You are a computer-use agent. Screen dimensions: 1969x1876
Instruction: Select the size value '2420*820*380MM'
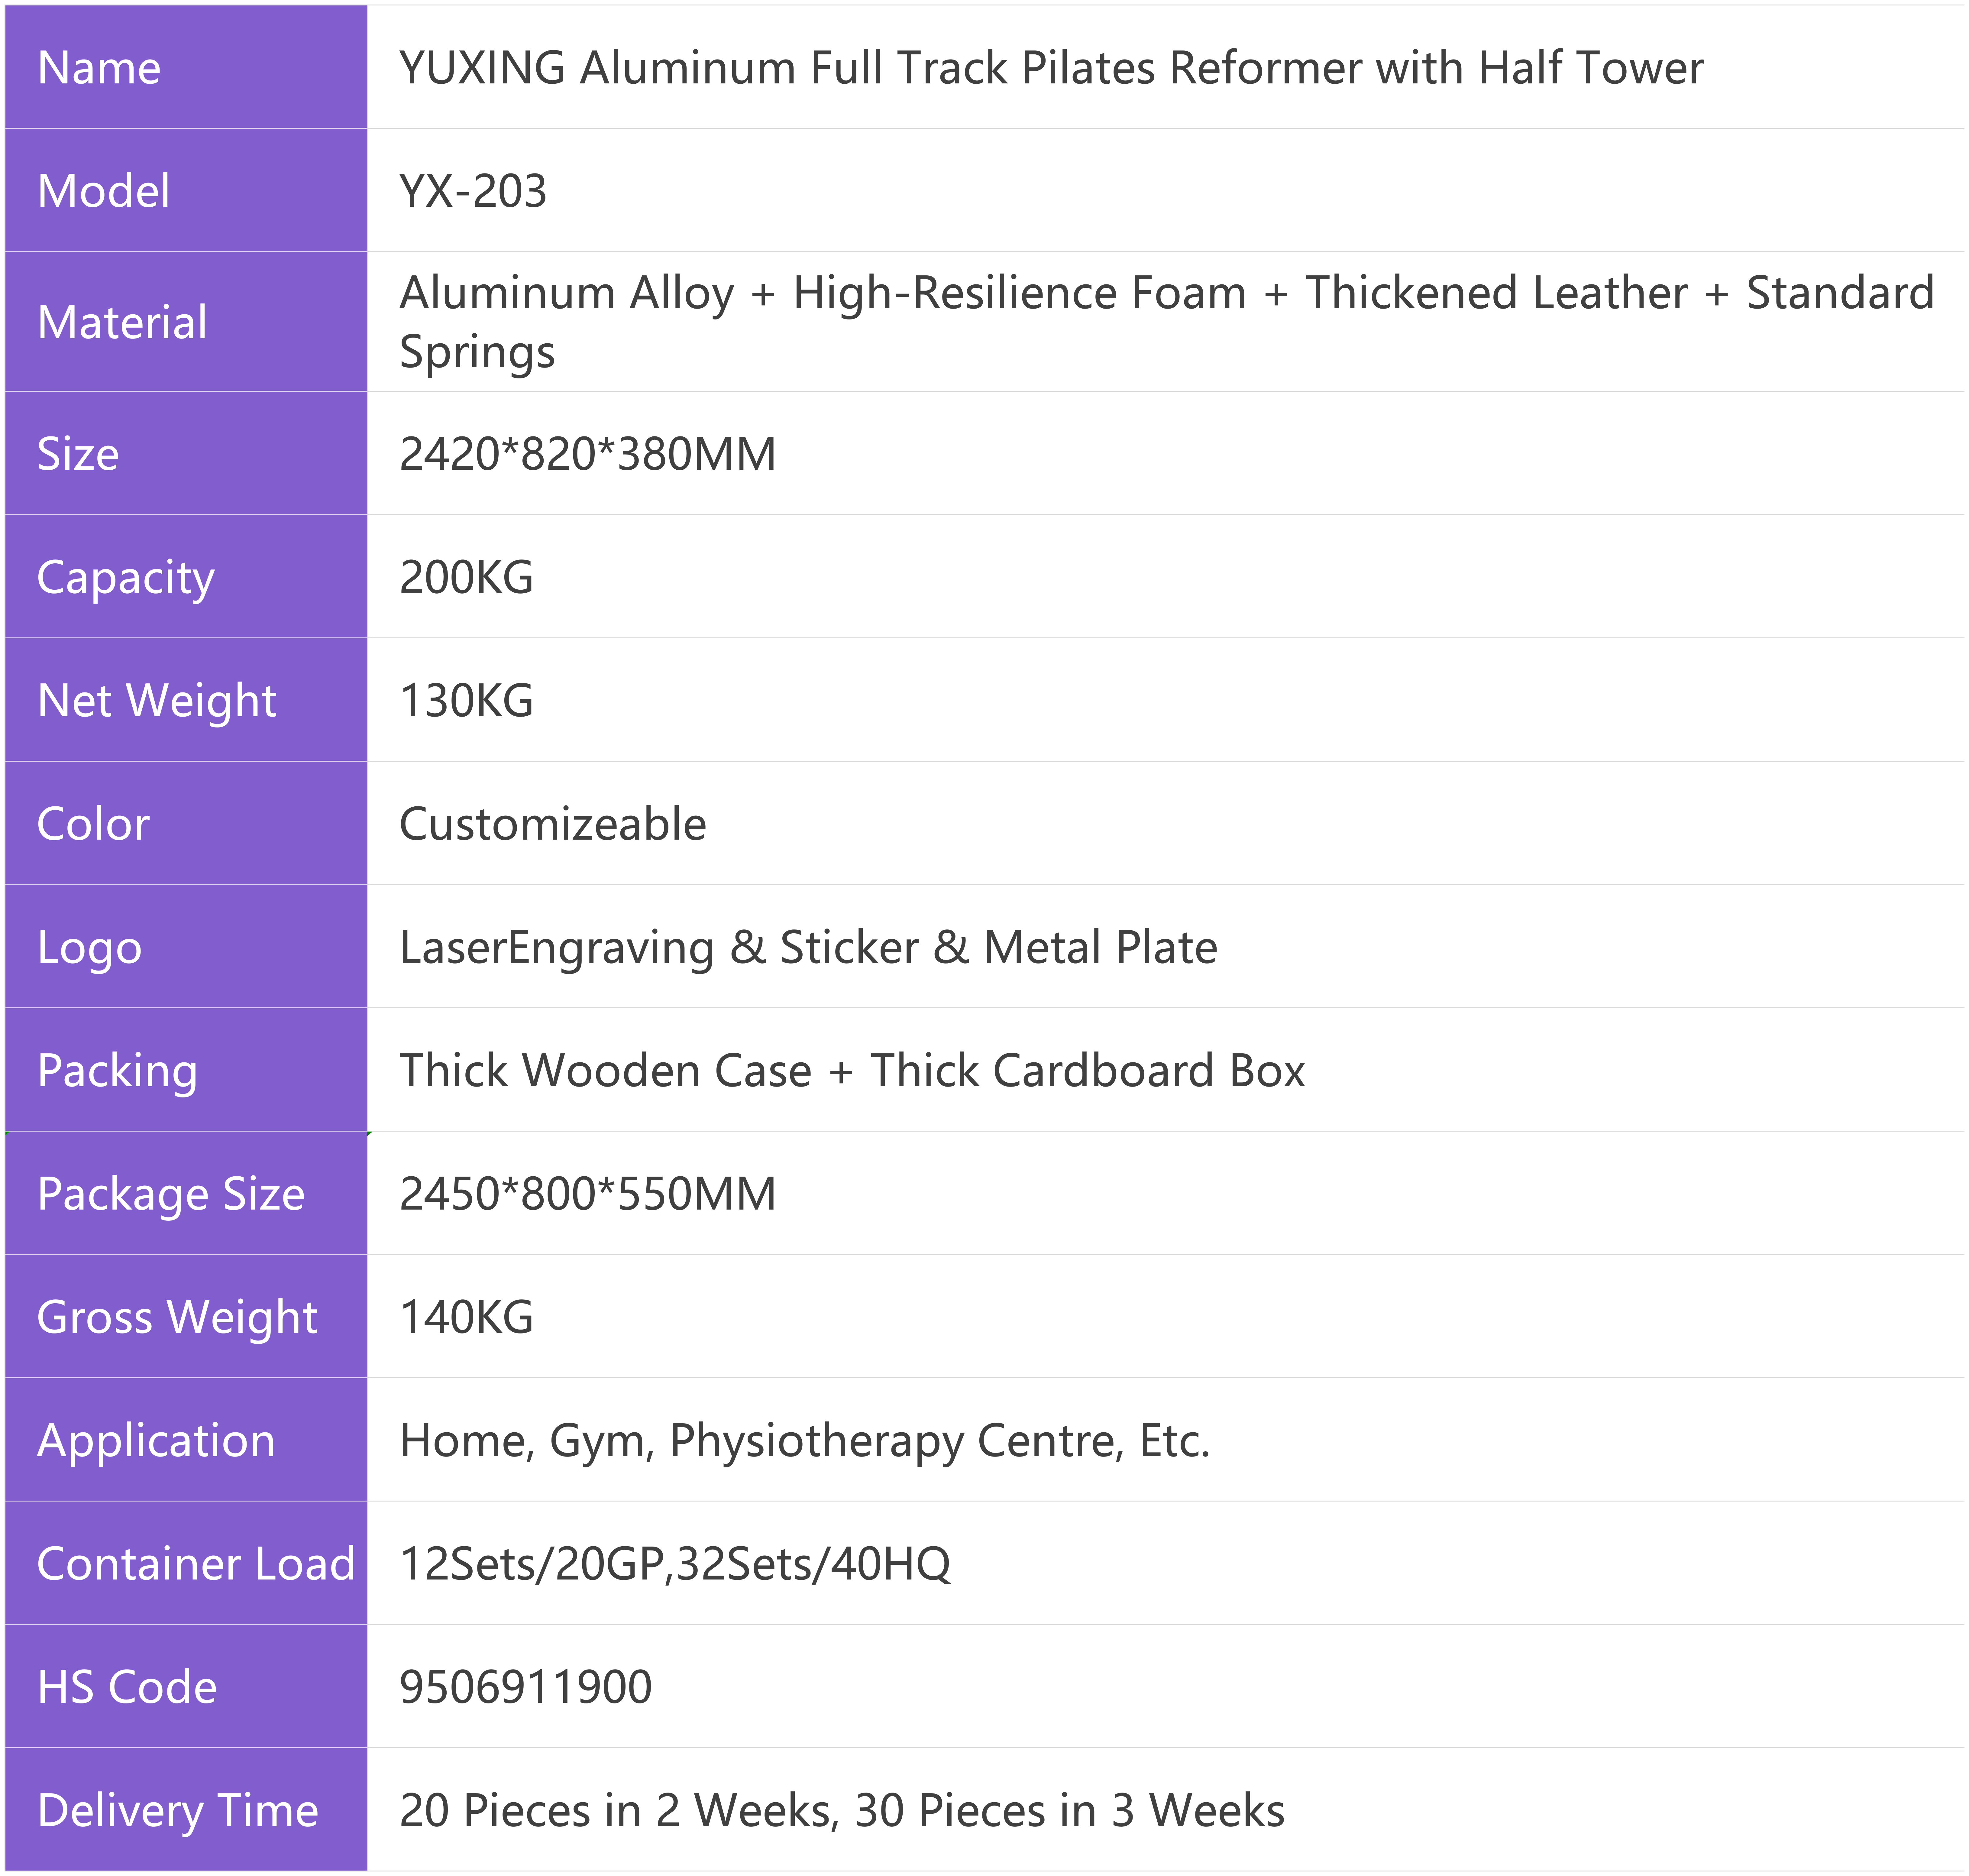(588, 454)
